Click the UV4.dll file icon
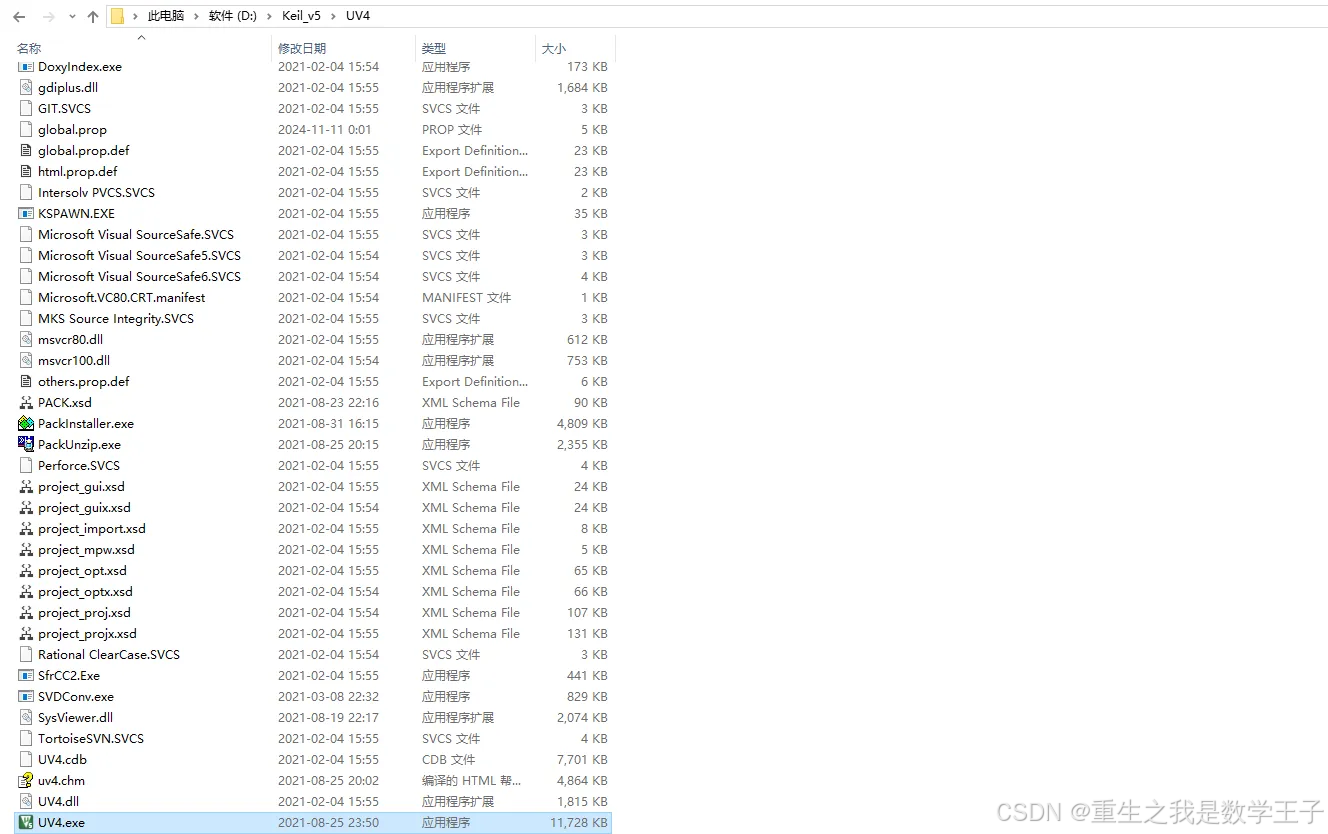The height and width of the screenshot is (834, 1328). pyautogui.click(x=26, y=801)
